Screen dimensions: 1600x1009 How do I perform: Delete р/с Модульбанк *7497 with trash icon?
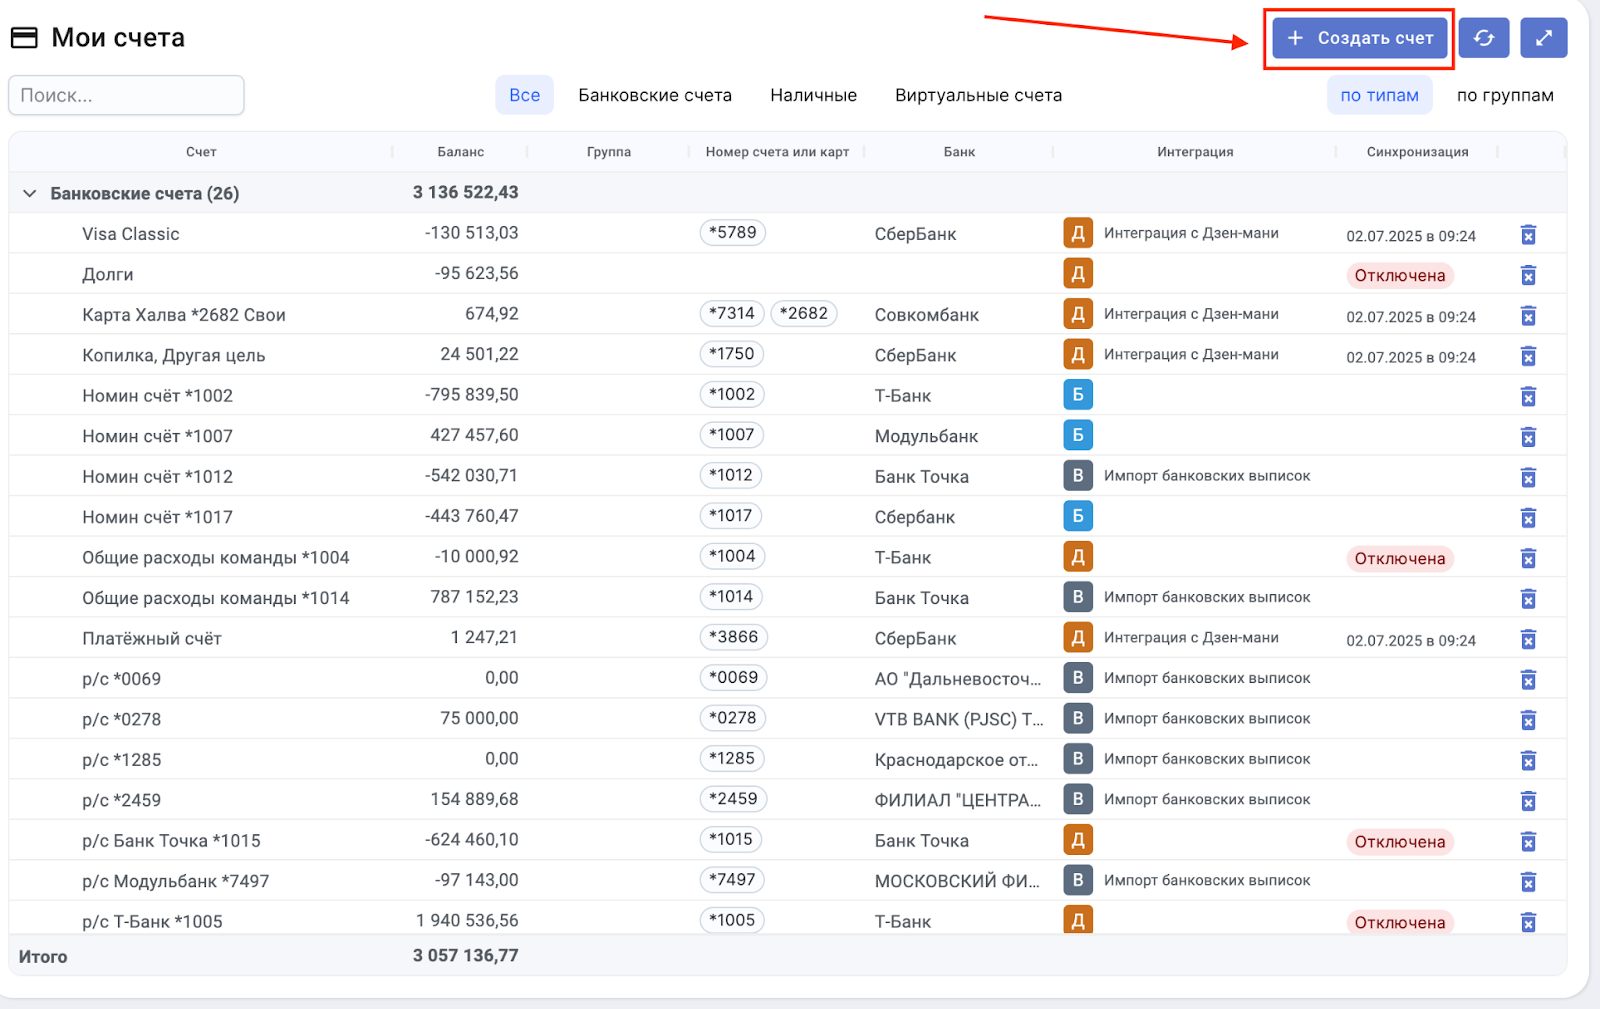pos(1528,882)
